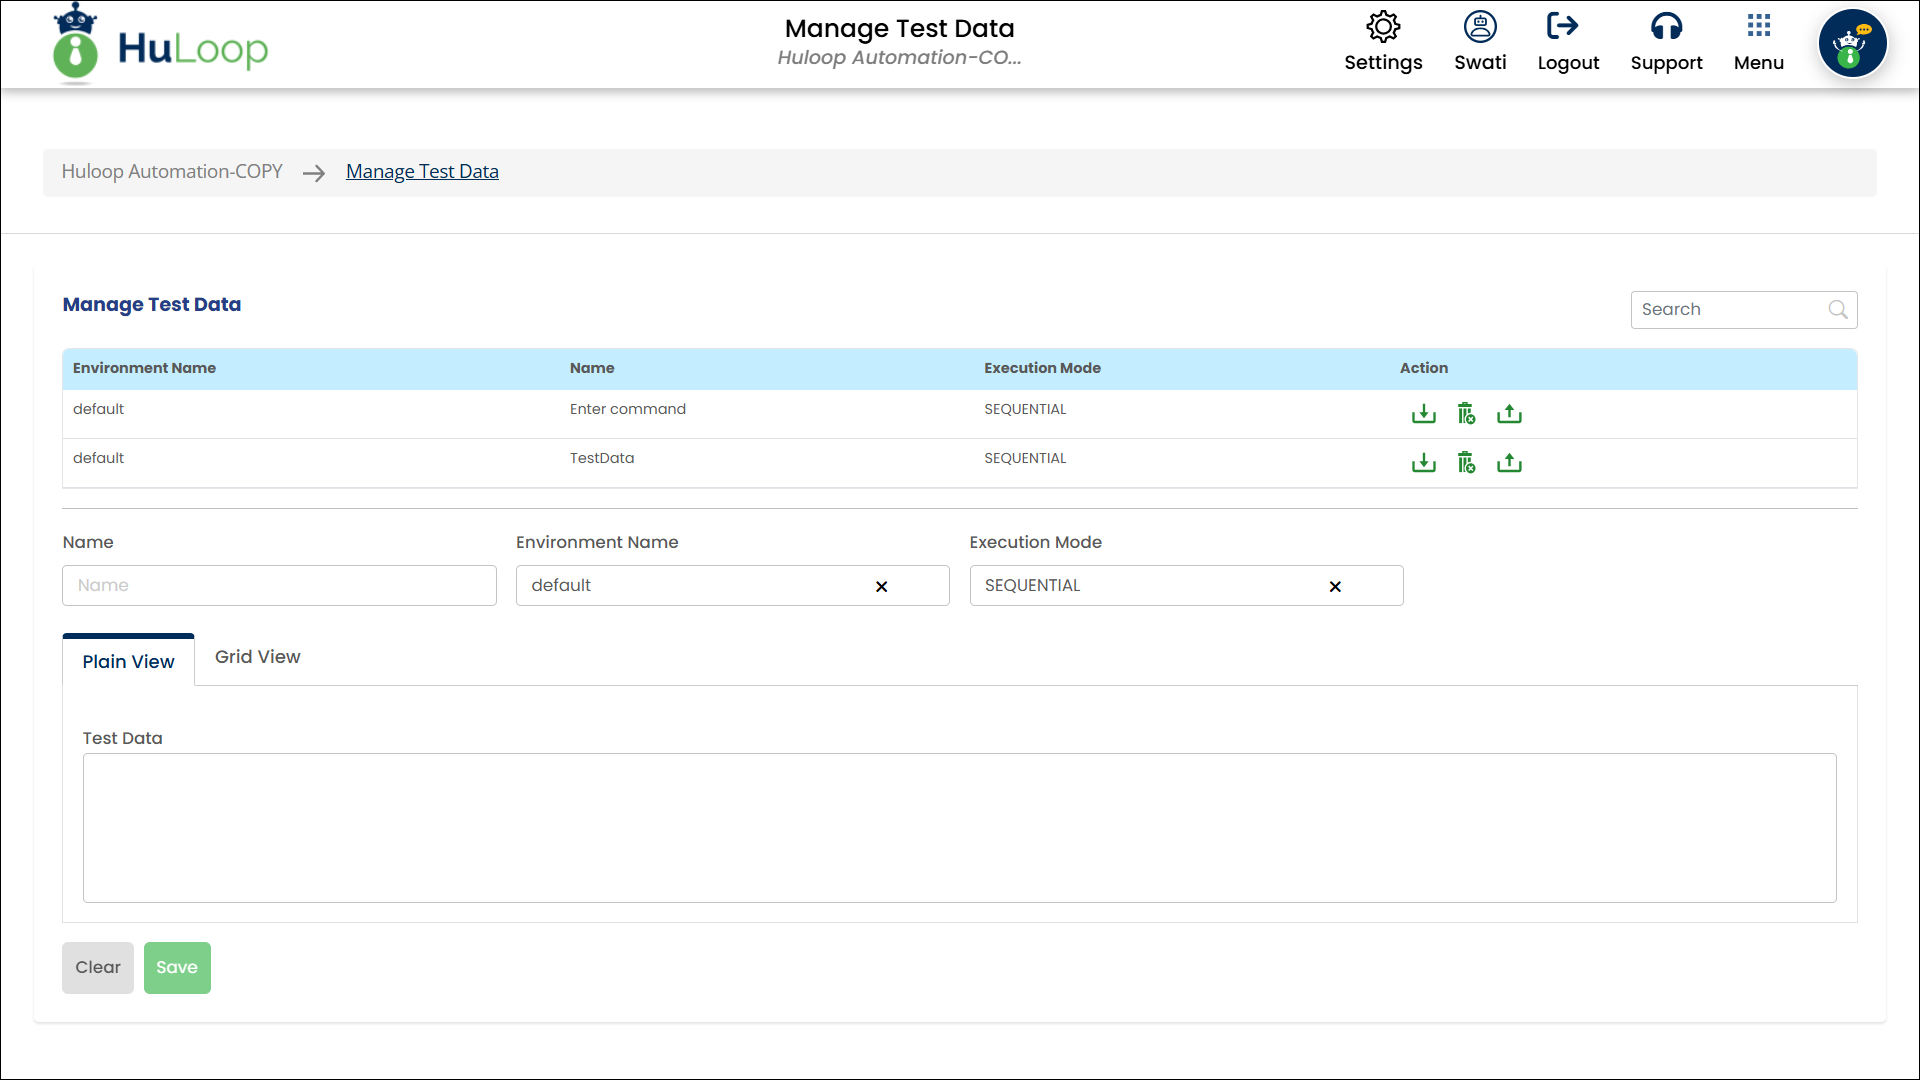1920x1080 pixels.
Task: Click the Save button
Action: pos(177,968)
